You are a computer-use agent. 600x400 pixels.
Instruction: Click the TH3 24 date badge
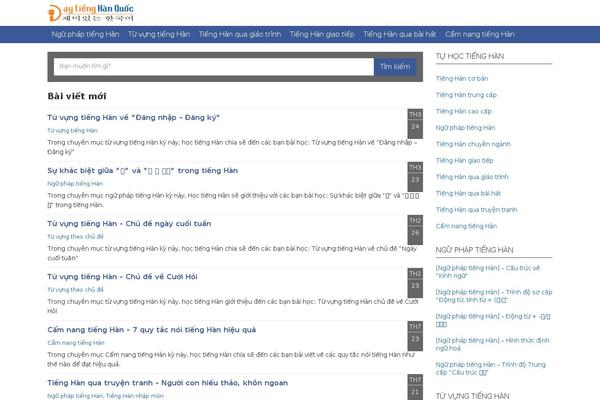tap(415, 124)
